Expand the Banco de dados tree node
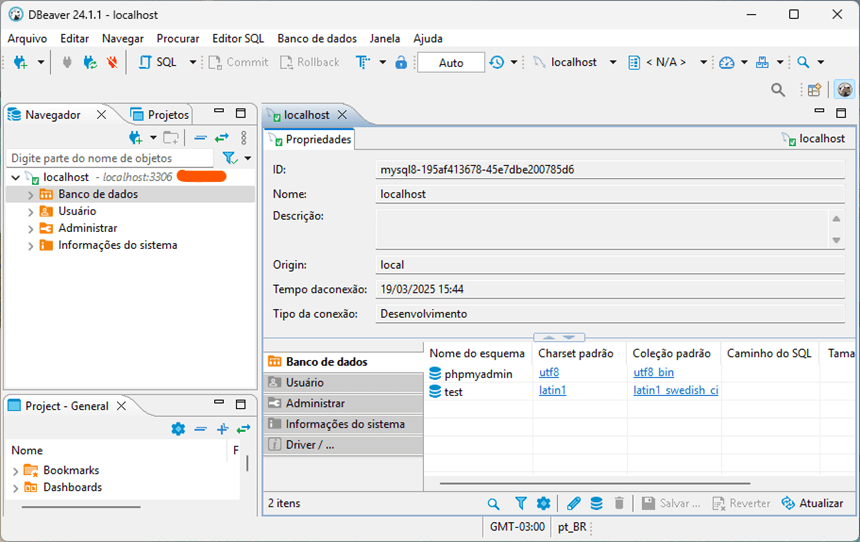This screenshot has height=542, width=860. pyautogui.click(x=31, y=194)
